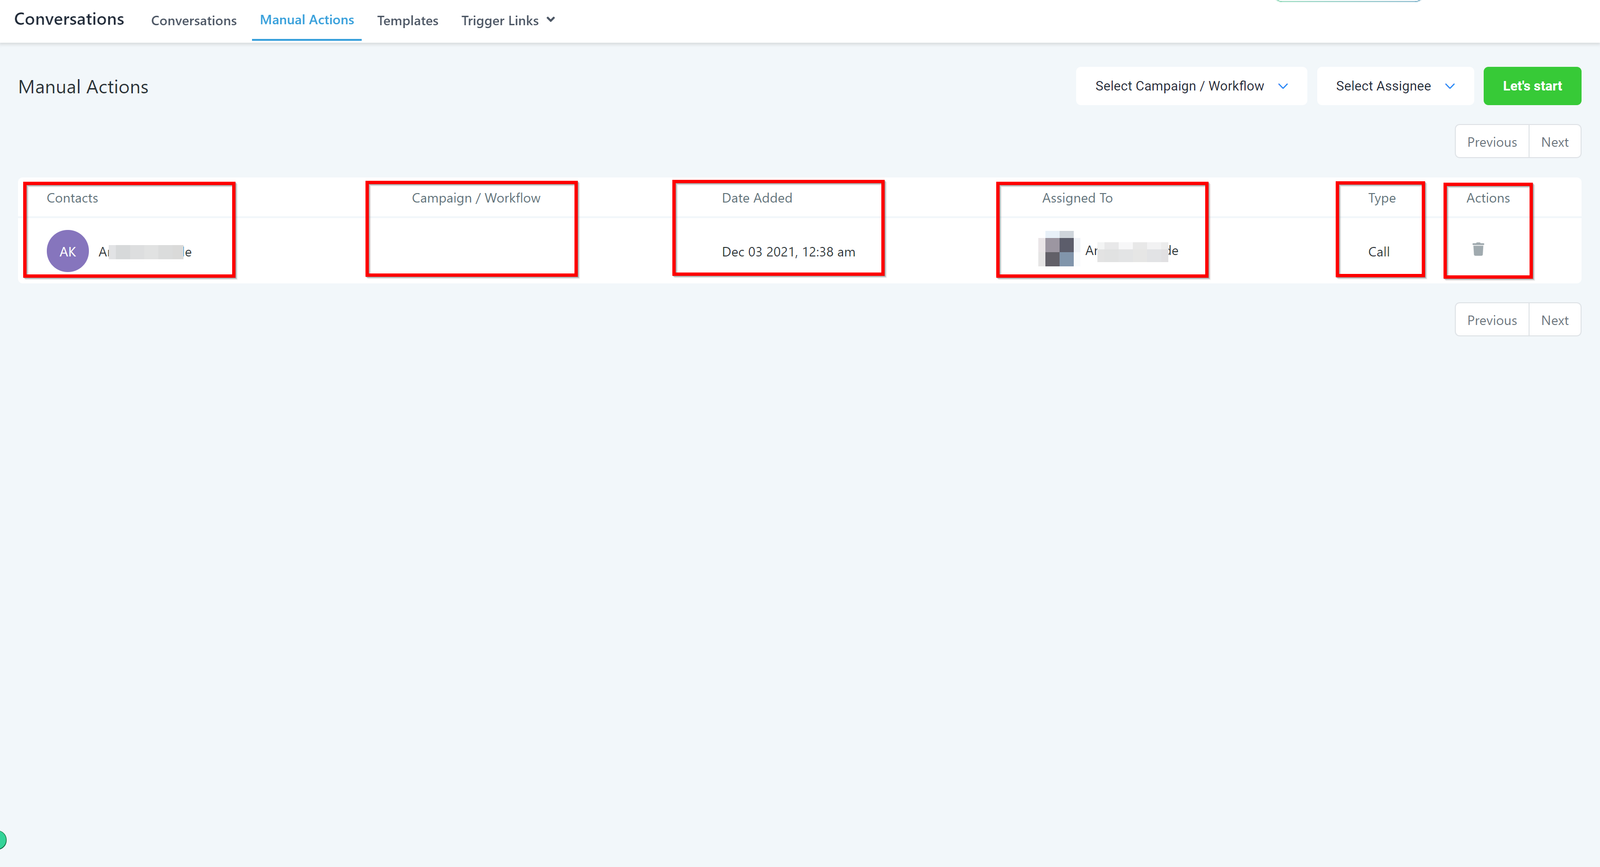Open the Select Assignee dropdown
The width and height of the screenshot is (1600, 867).
[1394, 86]
